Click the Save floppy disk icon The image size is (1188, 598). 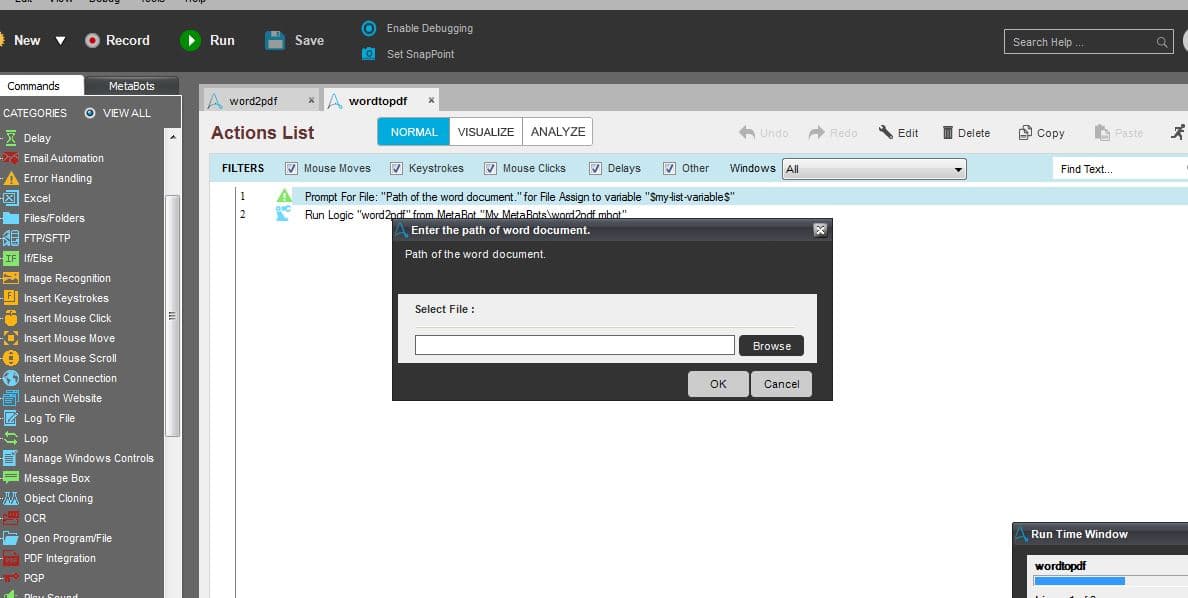pos(275,40)
